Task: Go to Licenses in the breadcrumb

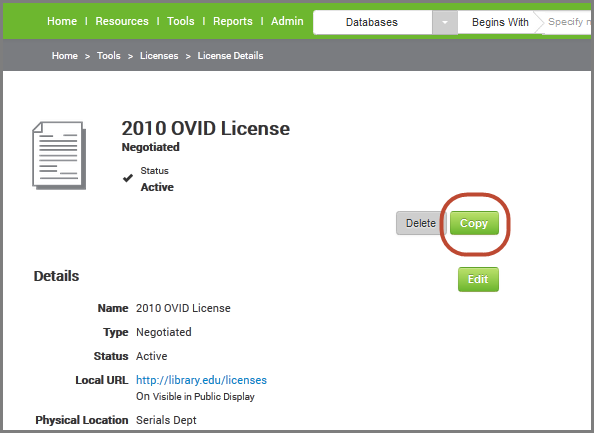Action: (159, 56)
